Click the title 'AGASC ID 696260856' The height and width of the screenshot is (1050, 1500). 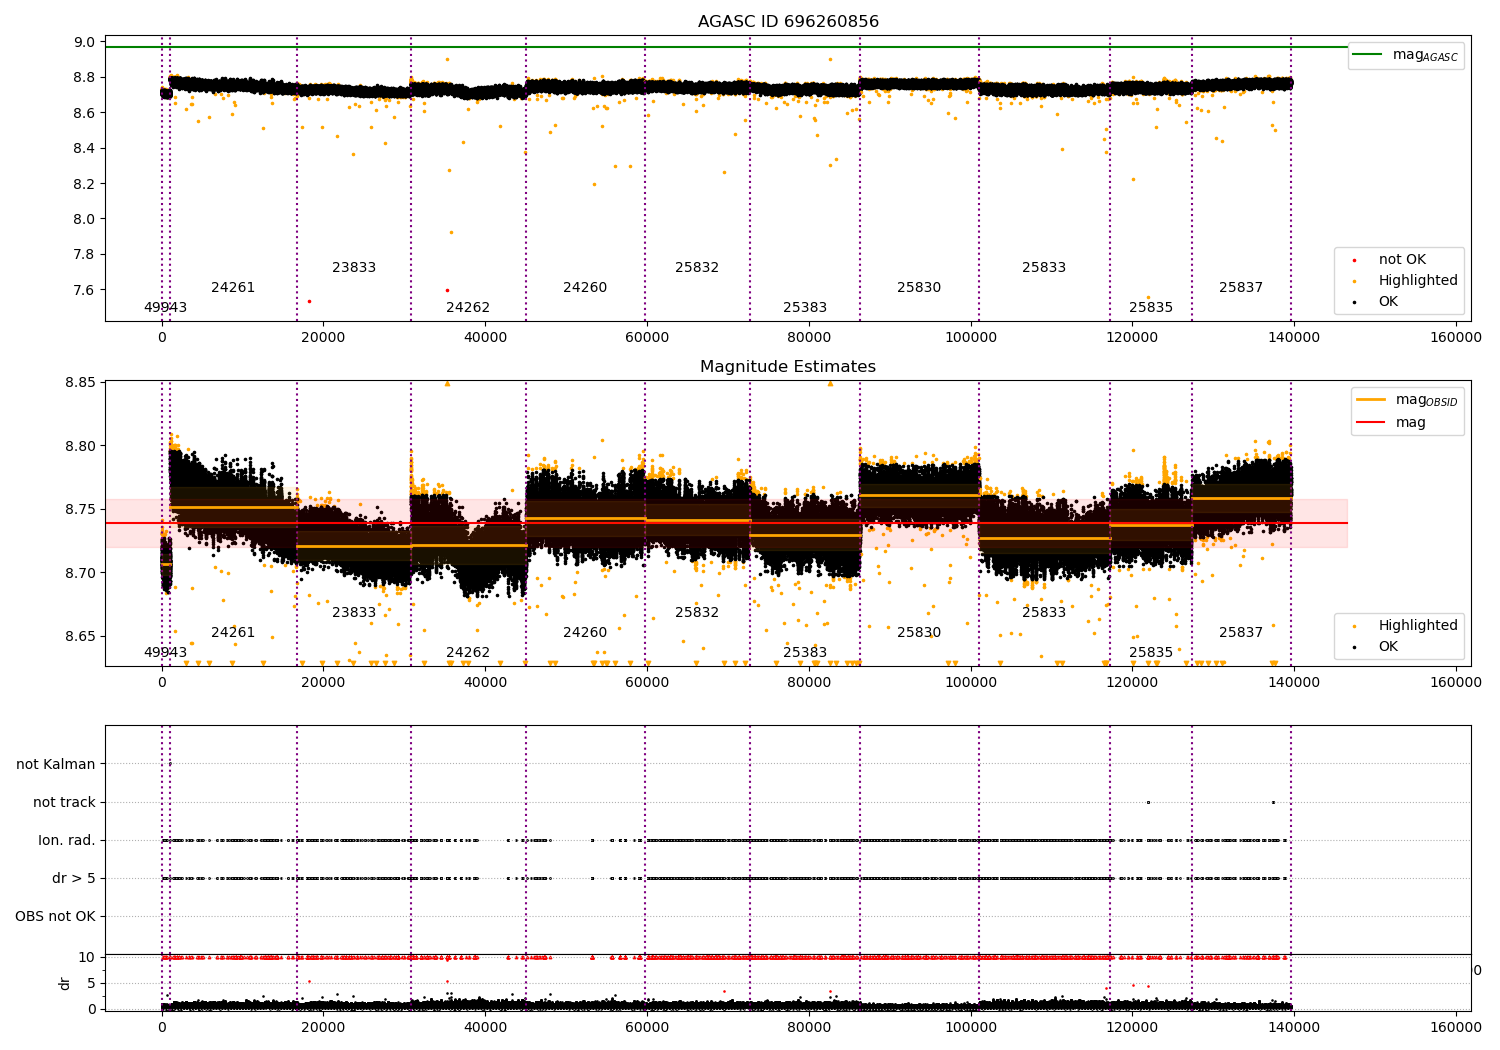788,22
